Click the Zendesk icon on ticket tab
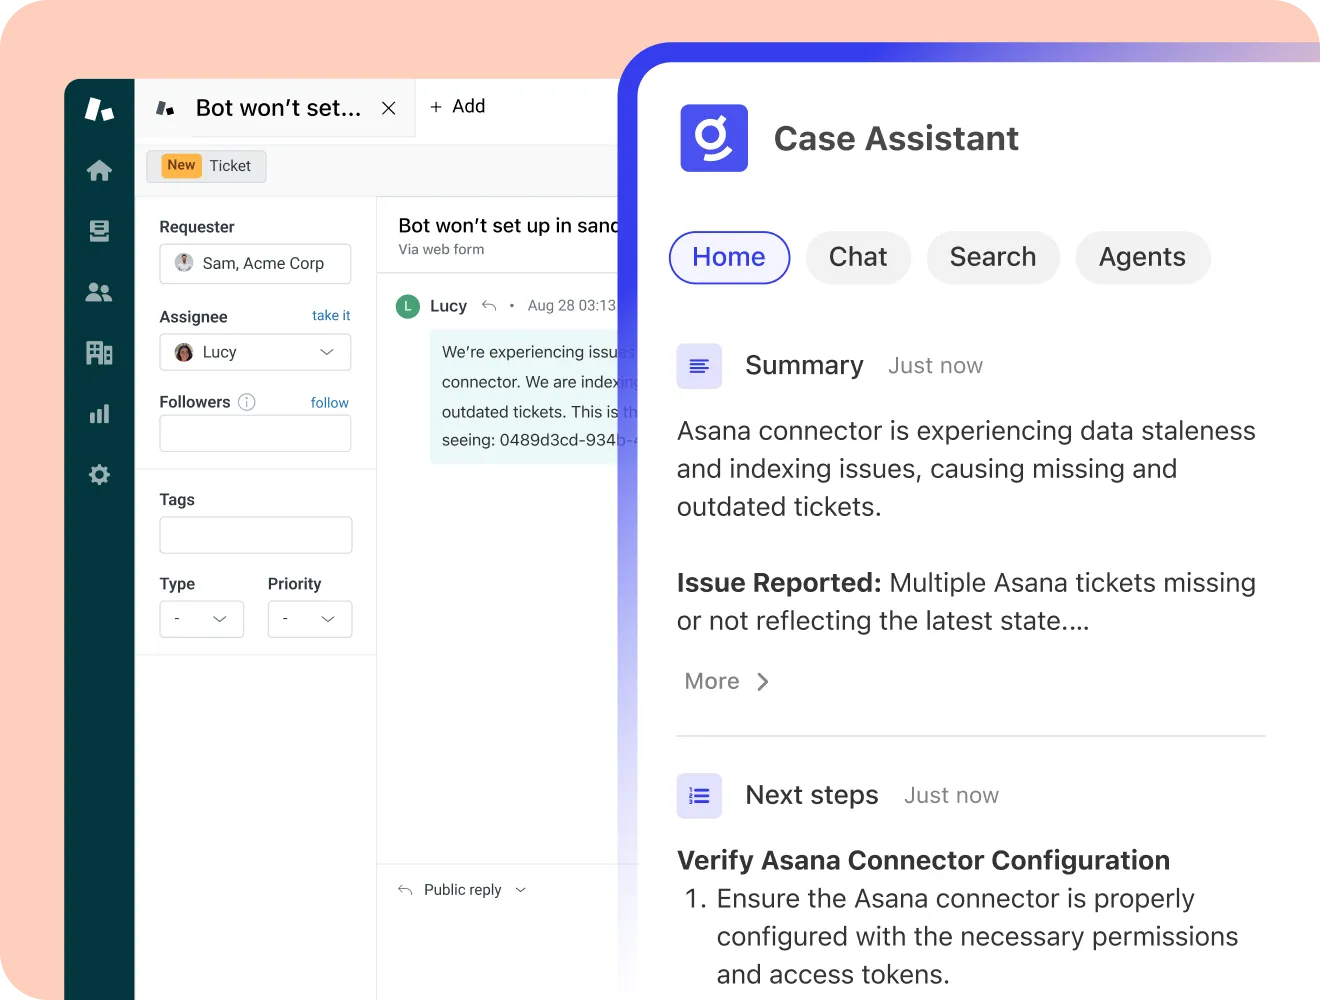1320x1000 pixels. [x=166, y=108]
